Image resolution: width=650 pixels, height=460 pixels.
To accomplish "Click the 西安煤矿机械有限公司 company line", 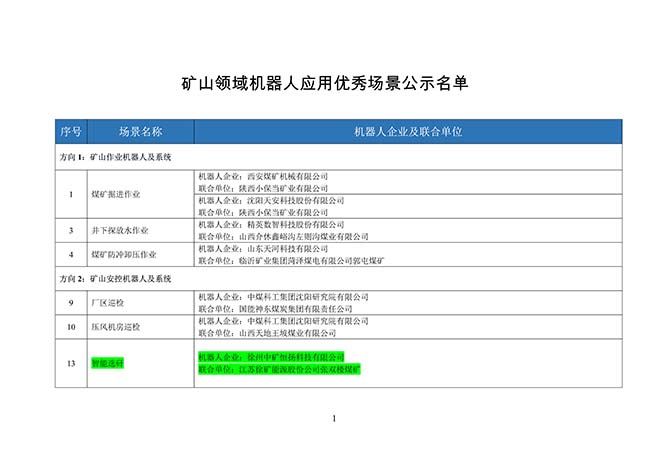I will tap(264, 176).
